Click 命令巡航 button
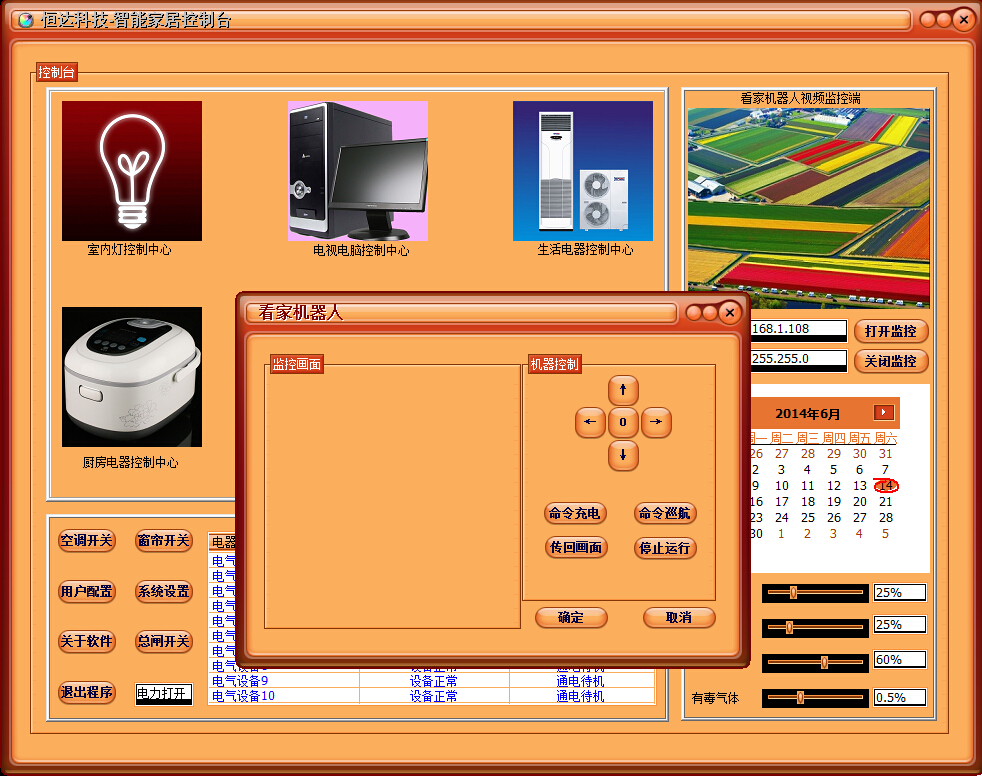 point(664,514)
